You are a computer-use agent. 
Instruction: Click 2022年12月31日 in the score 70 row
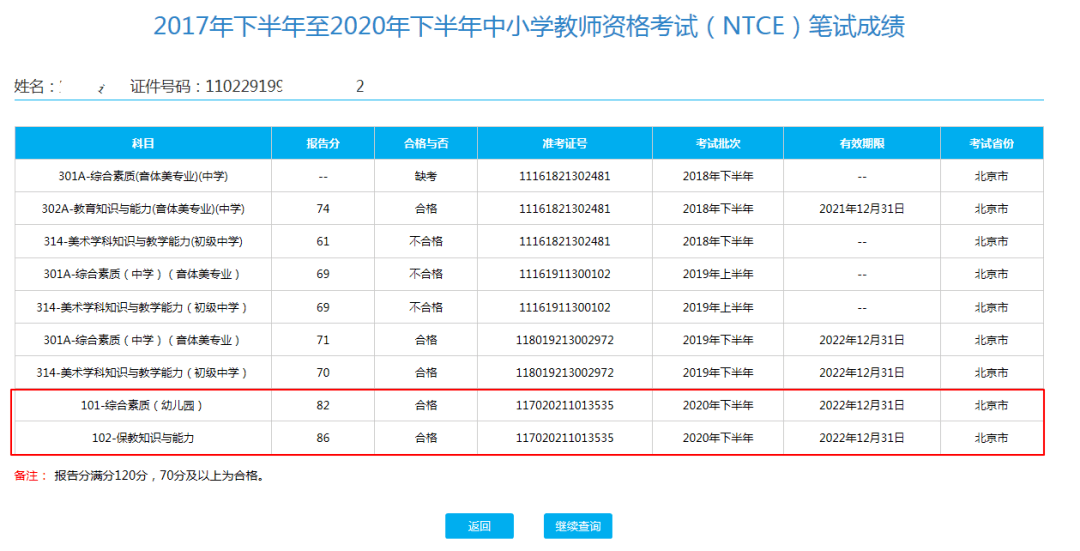[x=862, y=373]
